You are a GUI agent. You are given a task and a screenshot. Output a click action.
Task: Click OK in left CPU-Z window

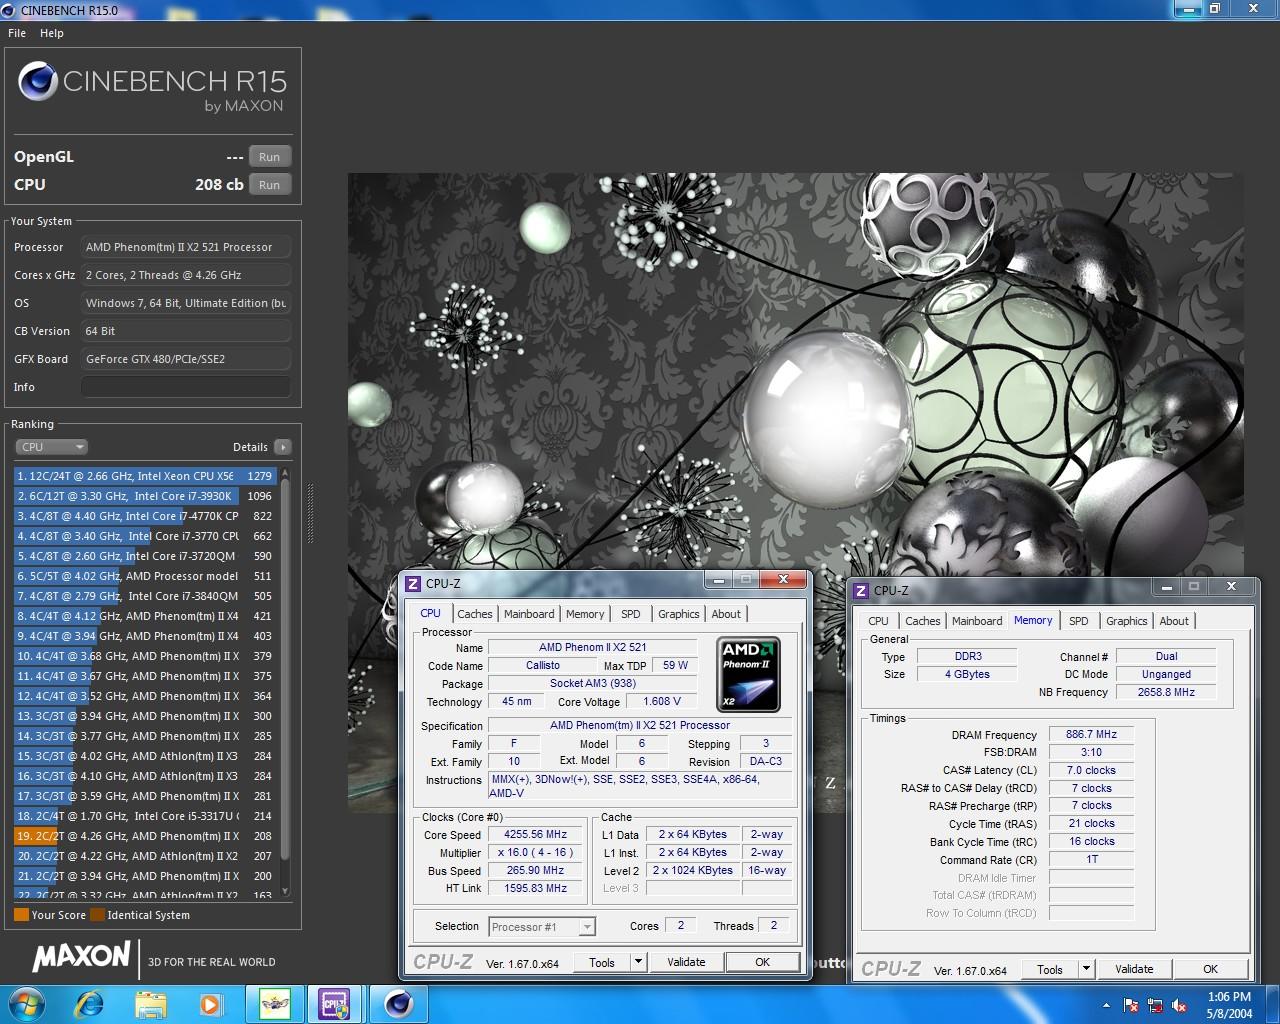(763, 962)
